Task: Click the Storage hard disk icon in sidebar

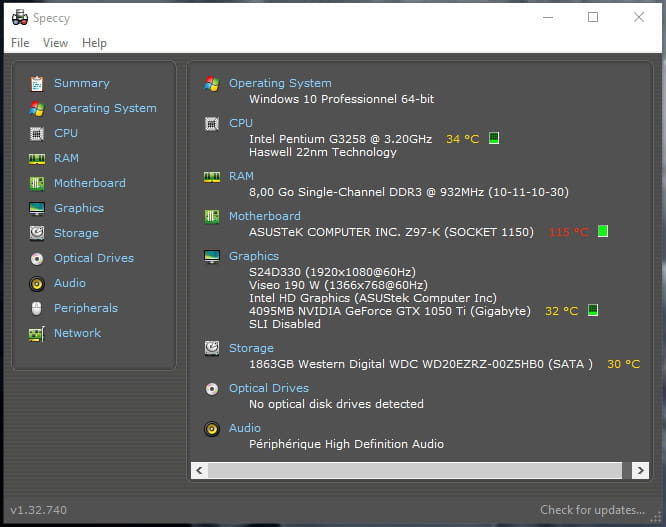Action: (37, 233)
